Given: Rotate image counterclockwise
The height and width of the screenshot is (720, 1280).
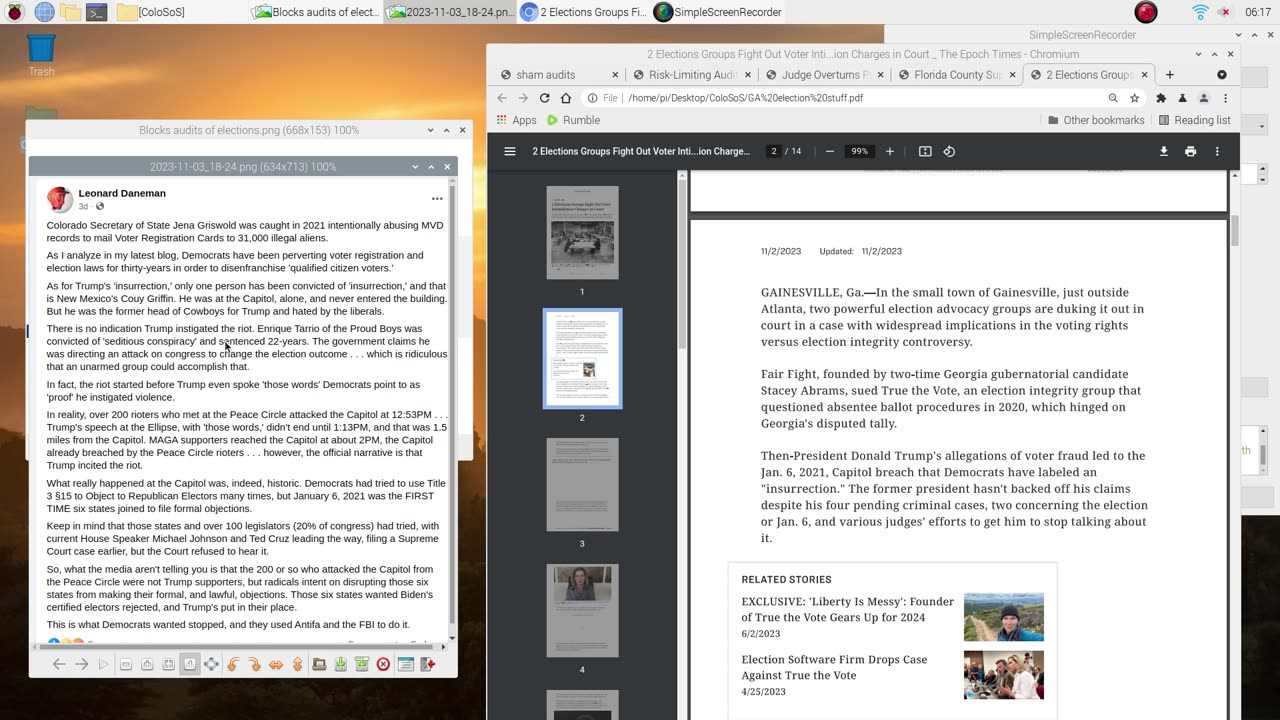Looking at the screenshot, I should [233, 664].
